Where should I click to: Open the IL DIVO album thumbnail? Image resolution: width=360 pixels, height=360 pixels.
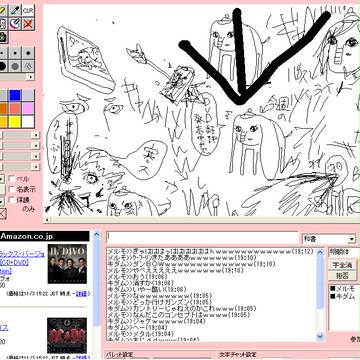67,264
